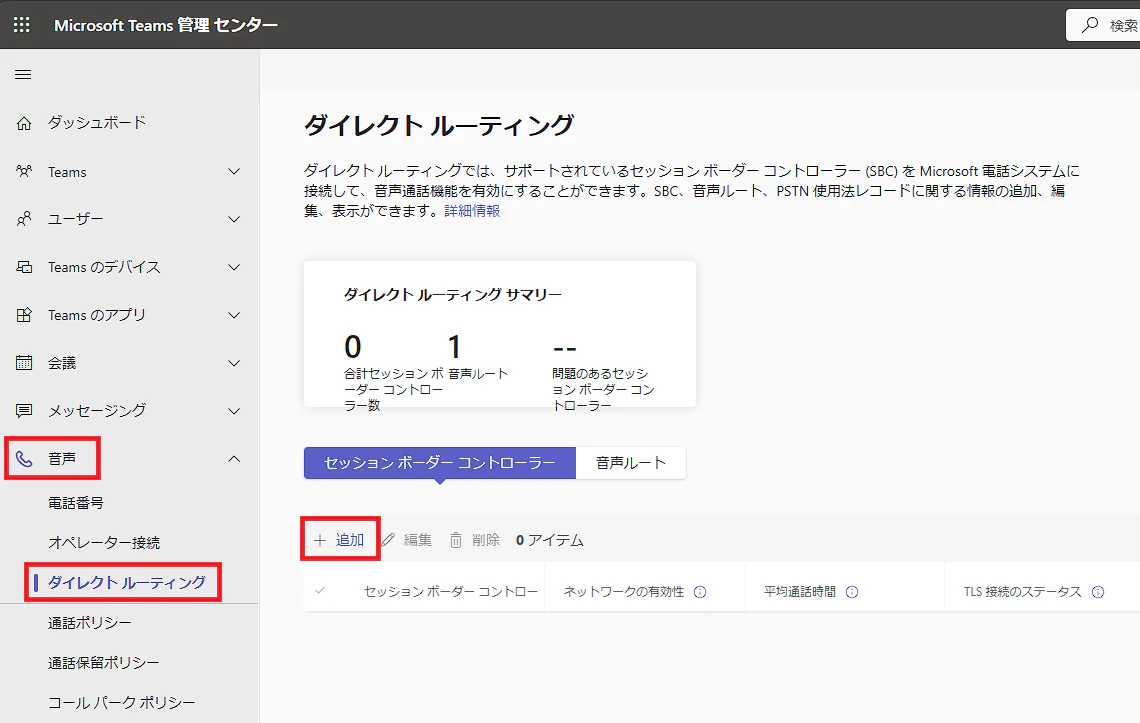Click the 削除 button text
The width and height of the screenshot is (1140, 723).
pyautogui.click(x=486, y=540)
